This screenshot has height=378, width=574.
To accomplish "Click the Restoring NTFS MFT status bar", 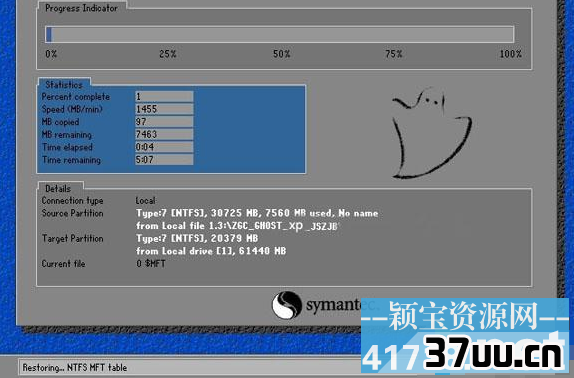I will 190,367.
